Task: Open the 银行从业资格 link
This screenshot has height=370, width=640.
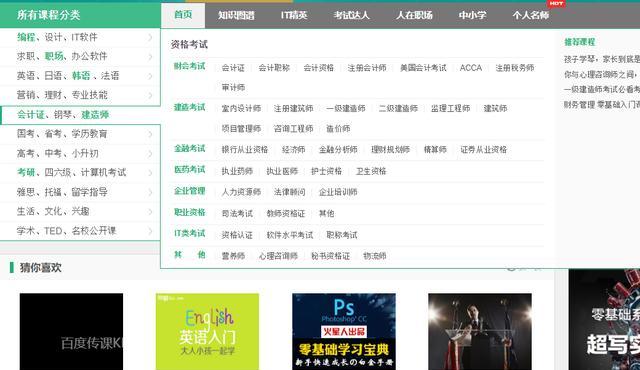Action: tap(244, 150)
